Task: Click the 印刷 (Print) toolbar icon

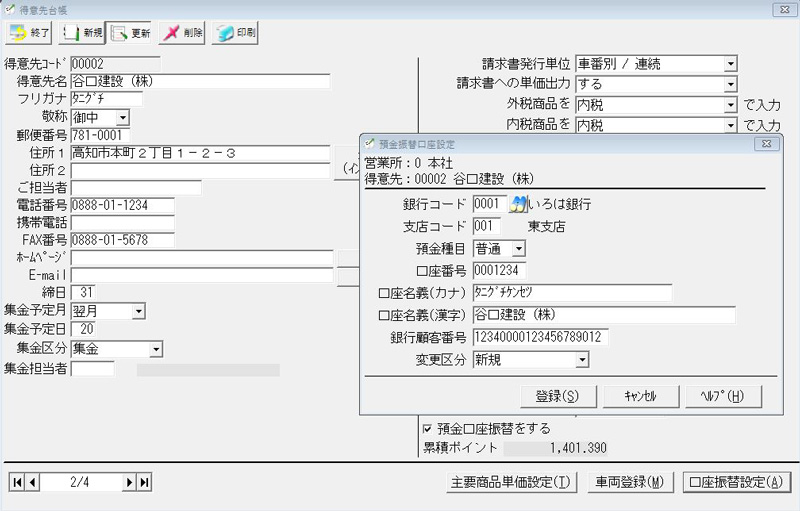Action: click(x=234, y=33)
